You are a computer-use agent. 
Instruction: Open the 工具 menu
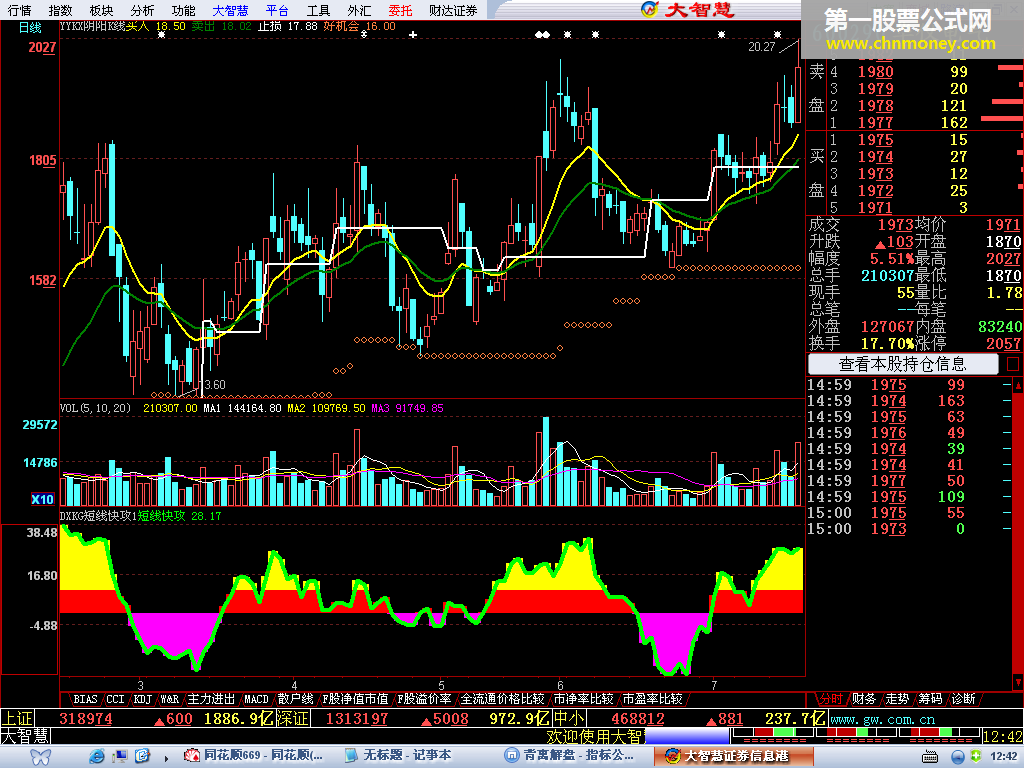coord(319,10)
